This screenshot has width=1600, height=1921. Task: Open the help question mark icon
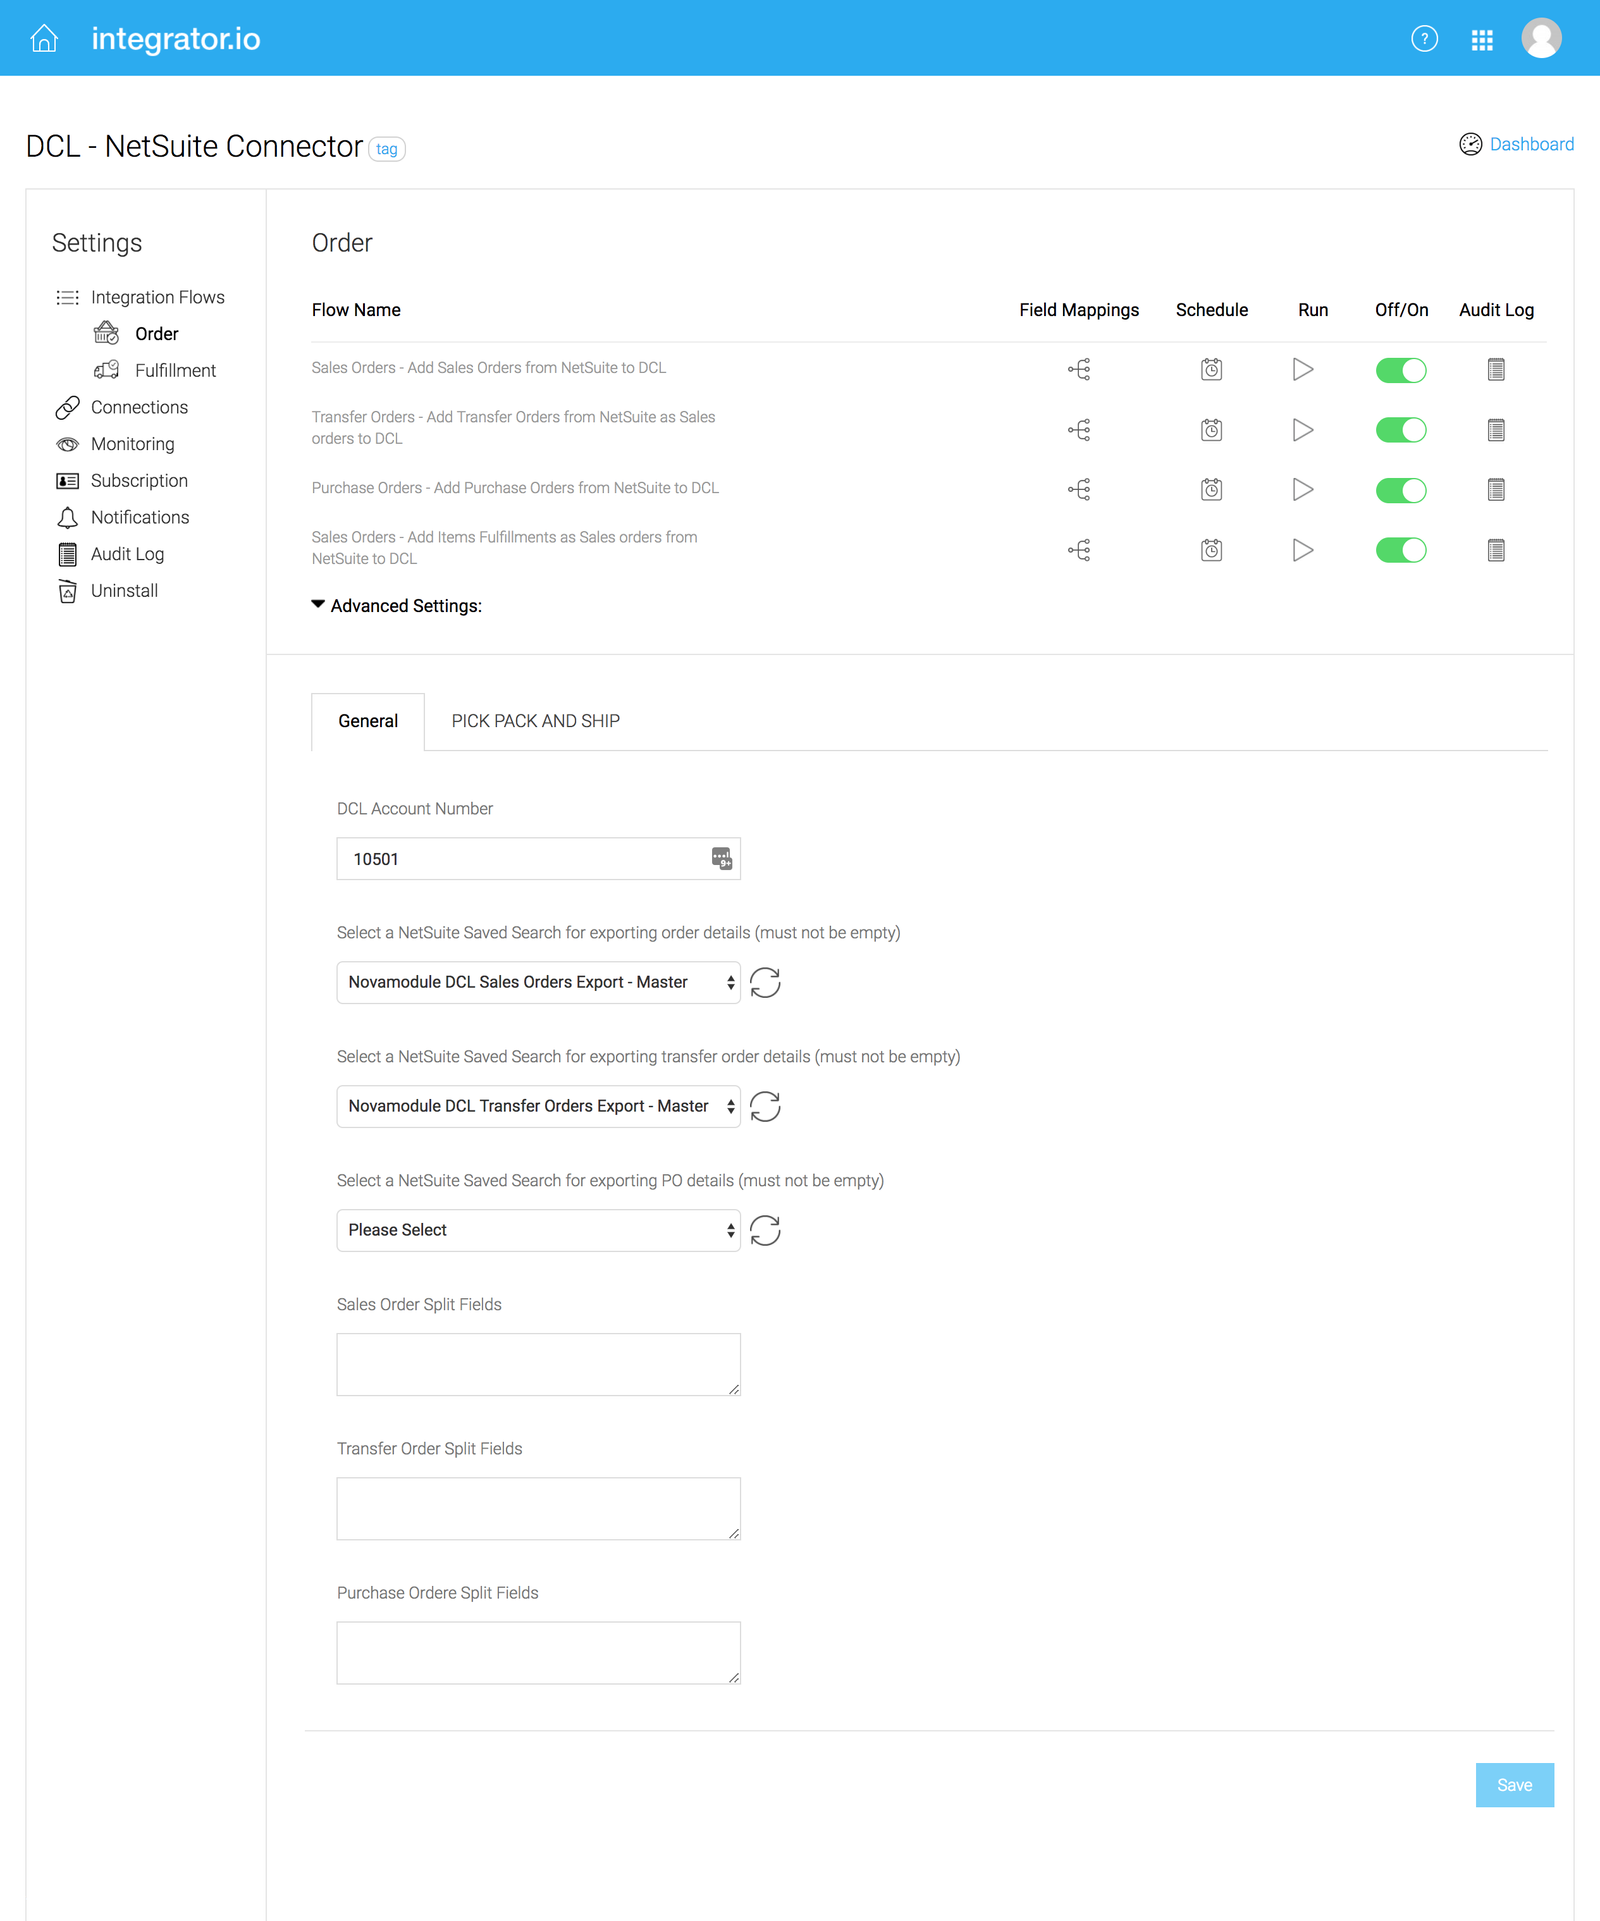pos(1424,38)
